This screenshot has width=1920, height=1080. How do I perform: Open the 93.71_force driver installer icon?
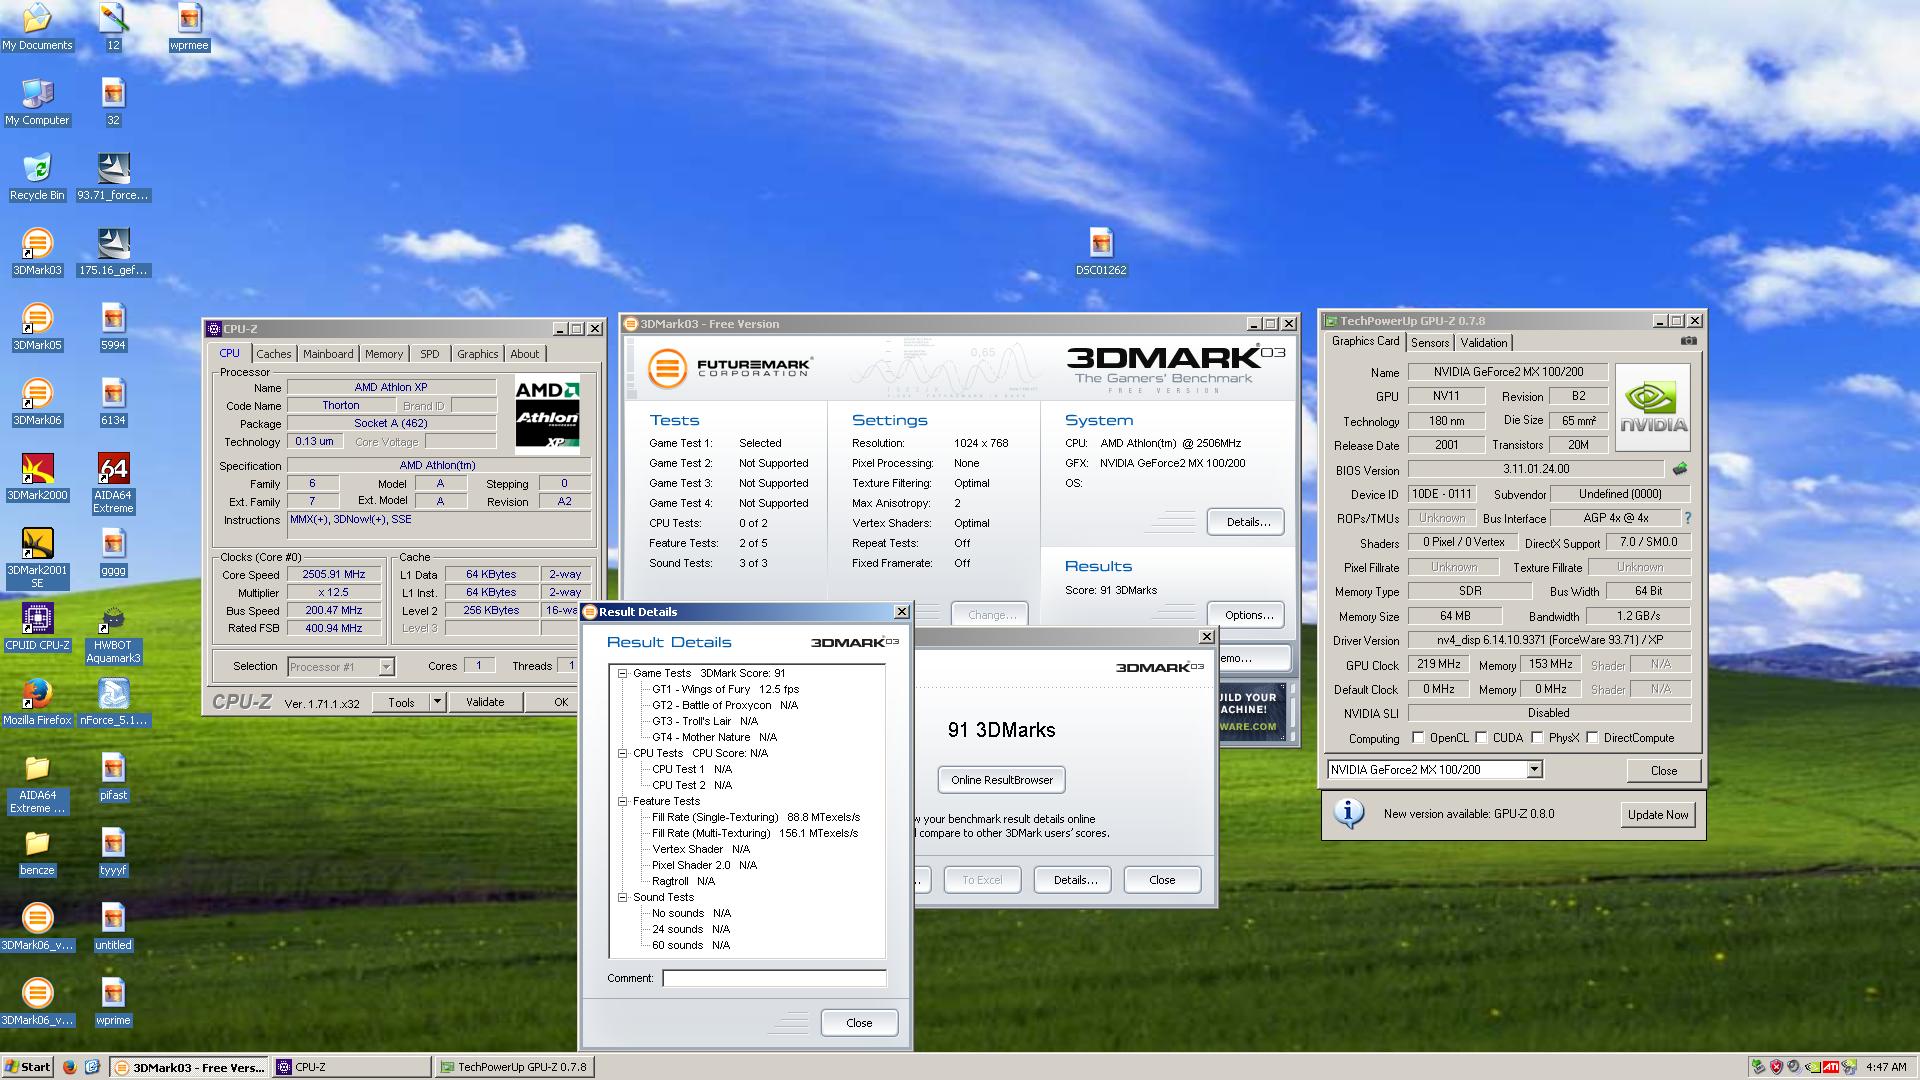point(113,176)
